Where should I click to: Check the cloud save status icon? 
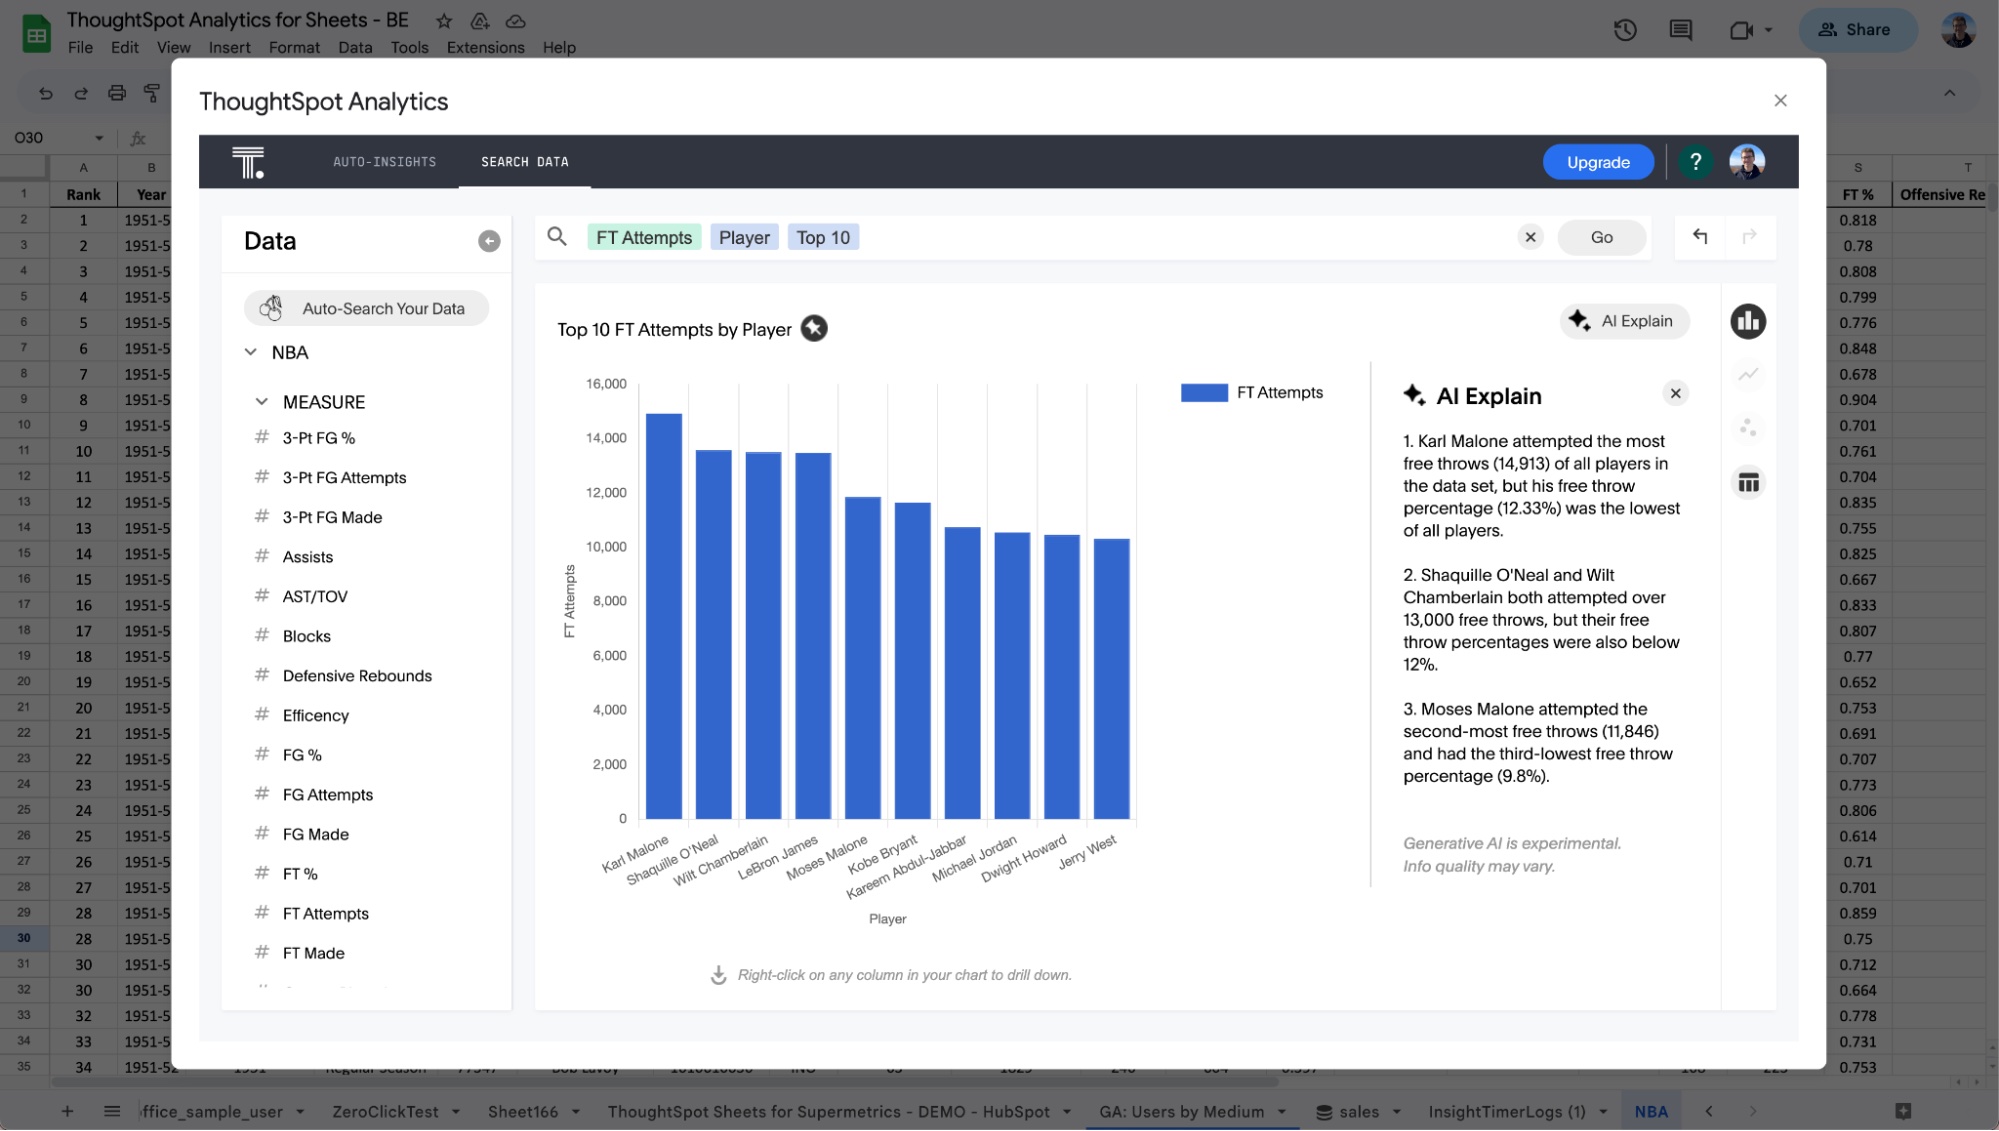point(516,21)
